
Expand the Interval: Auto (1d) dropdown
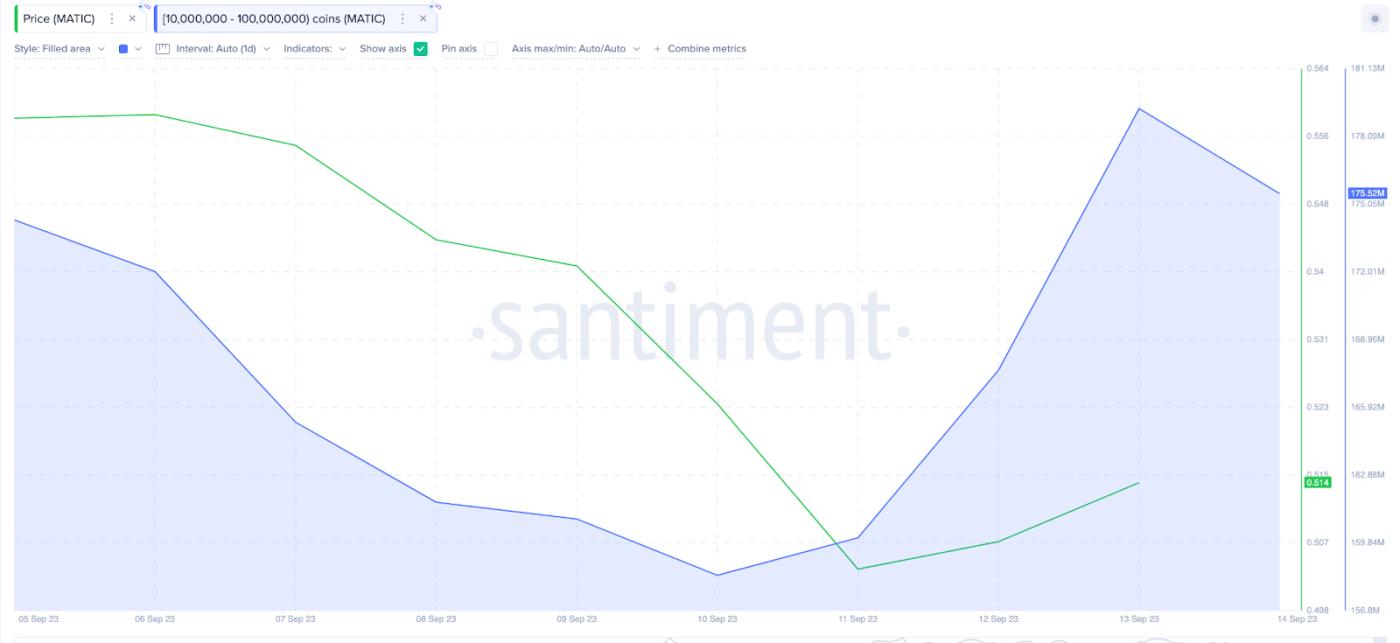click(222, 49)
